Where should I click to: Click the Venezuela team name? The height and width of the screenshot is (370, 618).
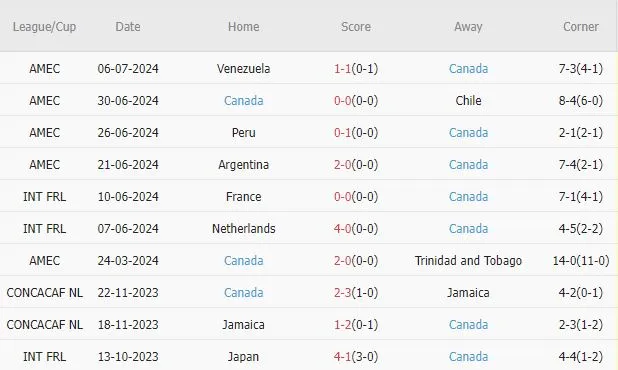click(x=244, y=69)
